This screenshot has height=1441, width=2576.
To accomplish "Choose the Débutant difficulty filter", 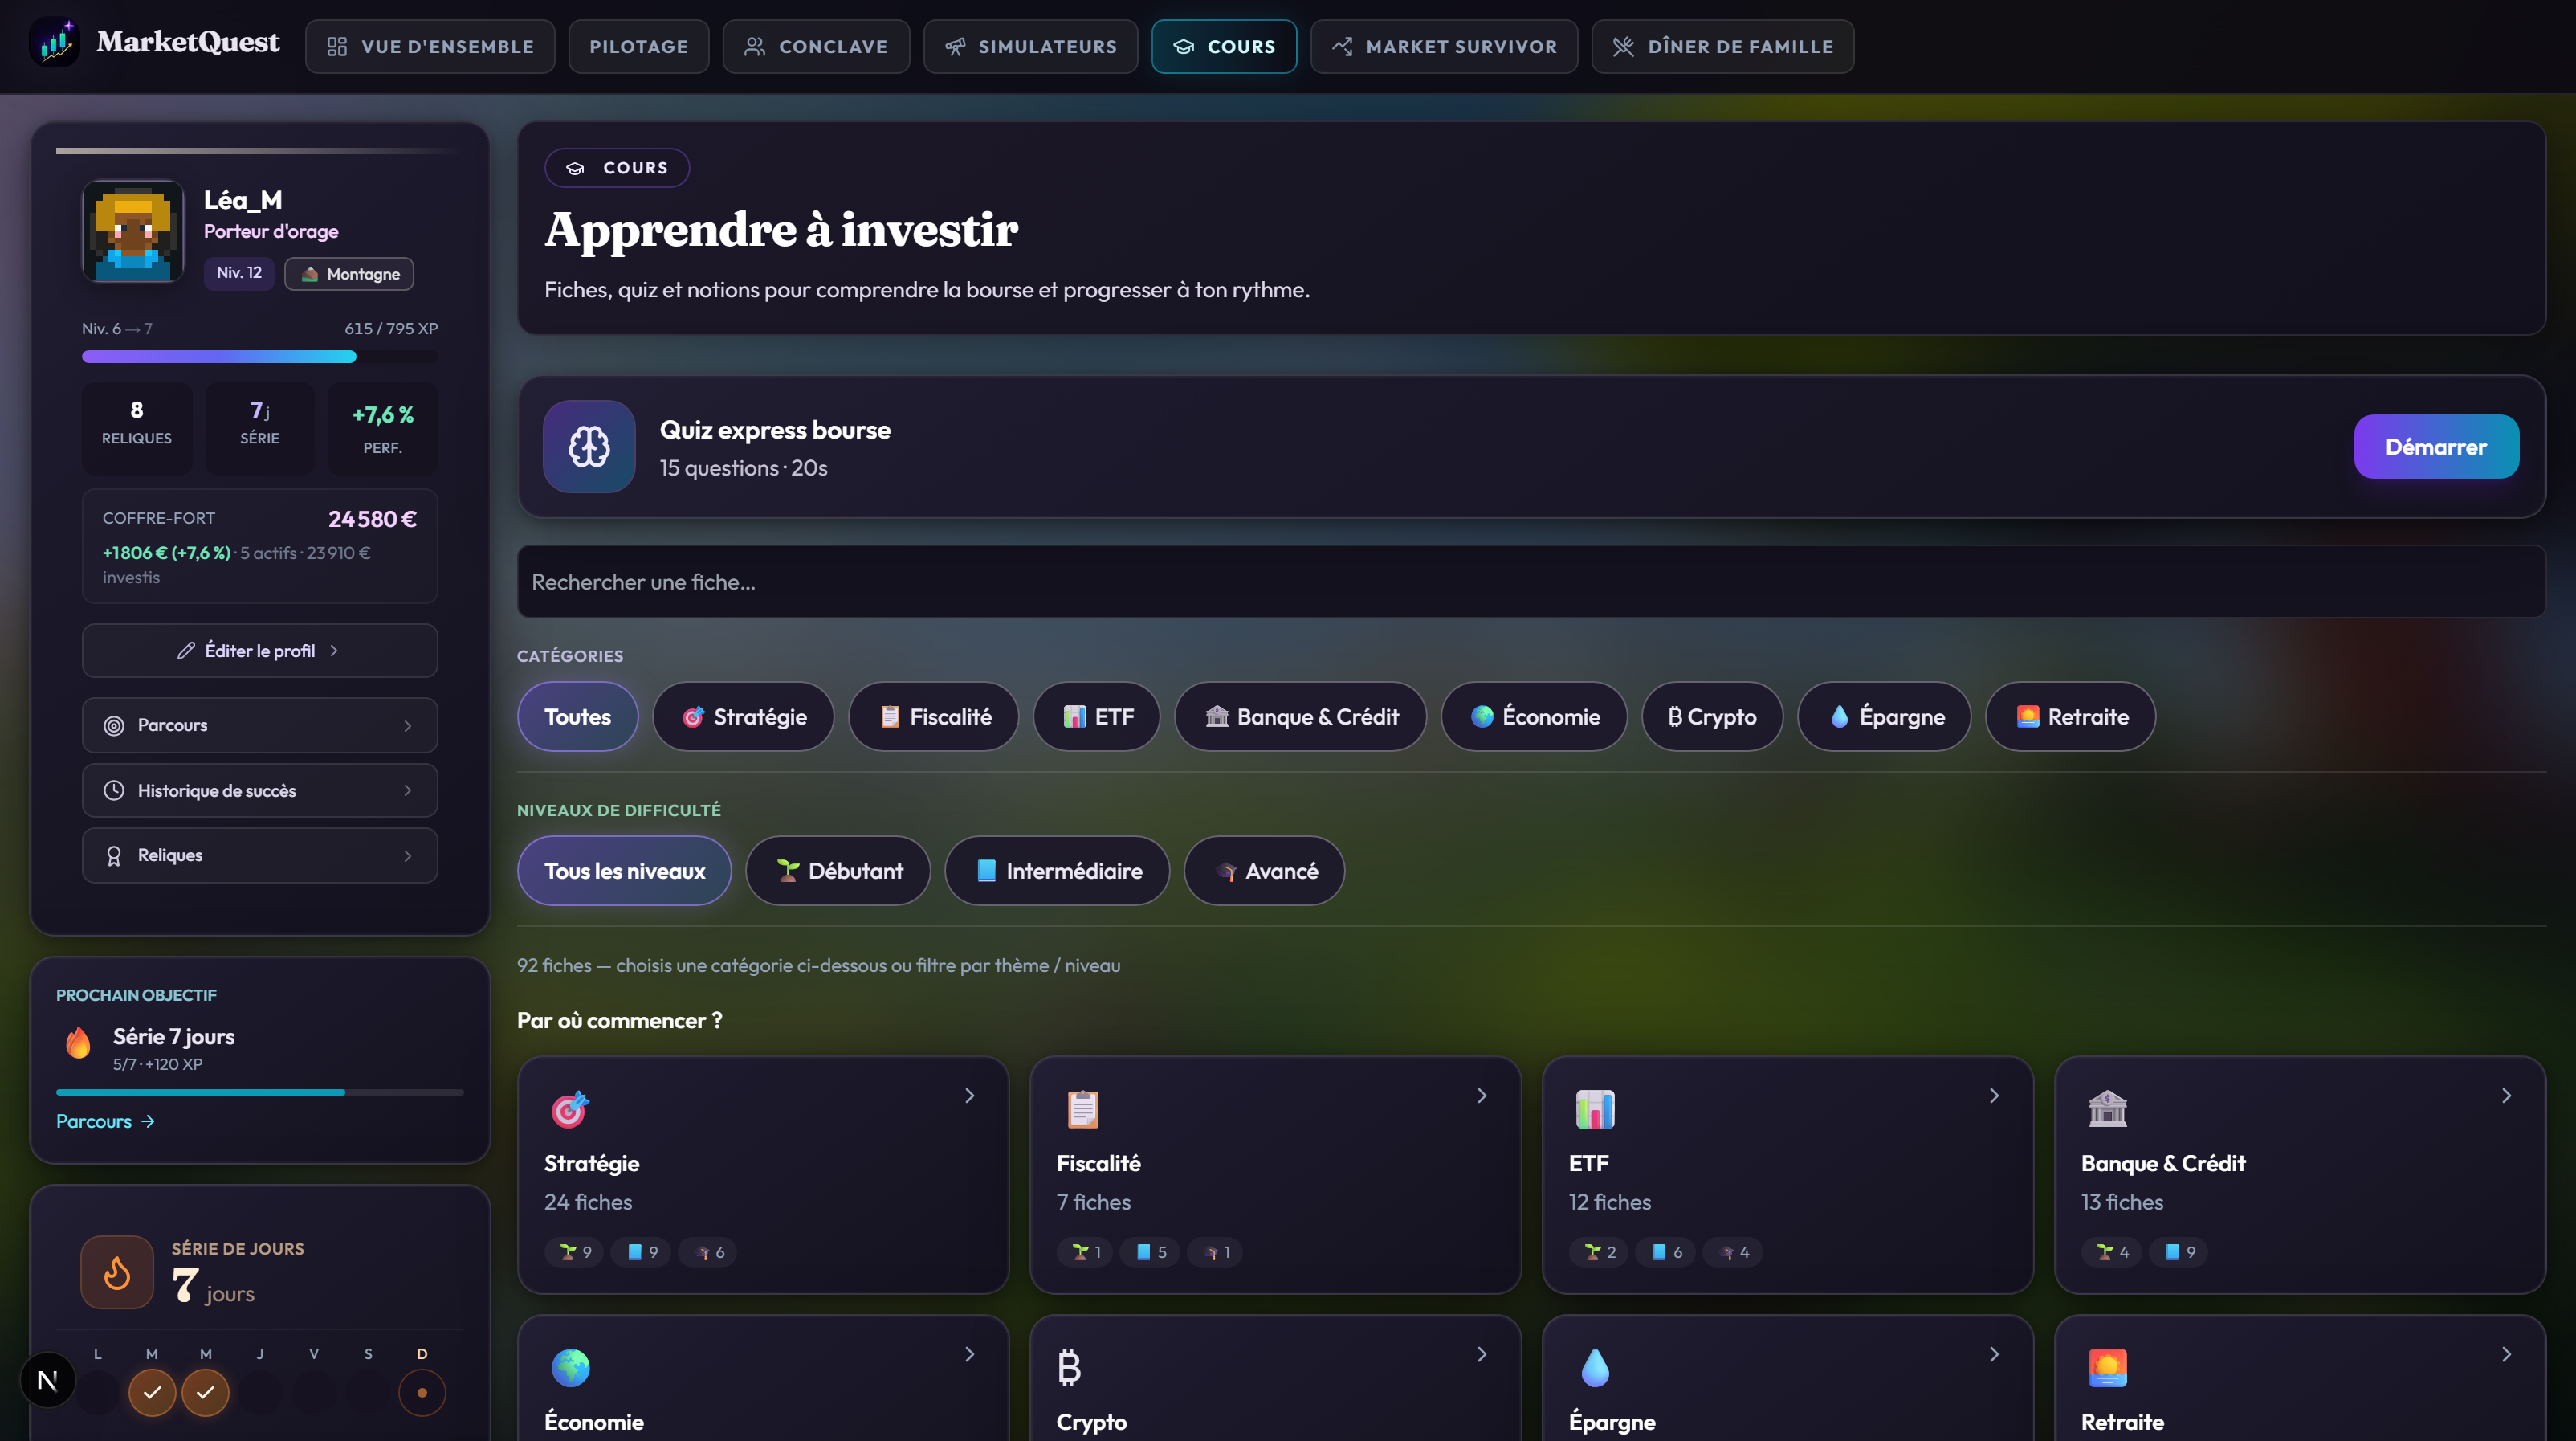I will point(838,871).
